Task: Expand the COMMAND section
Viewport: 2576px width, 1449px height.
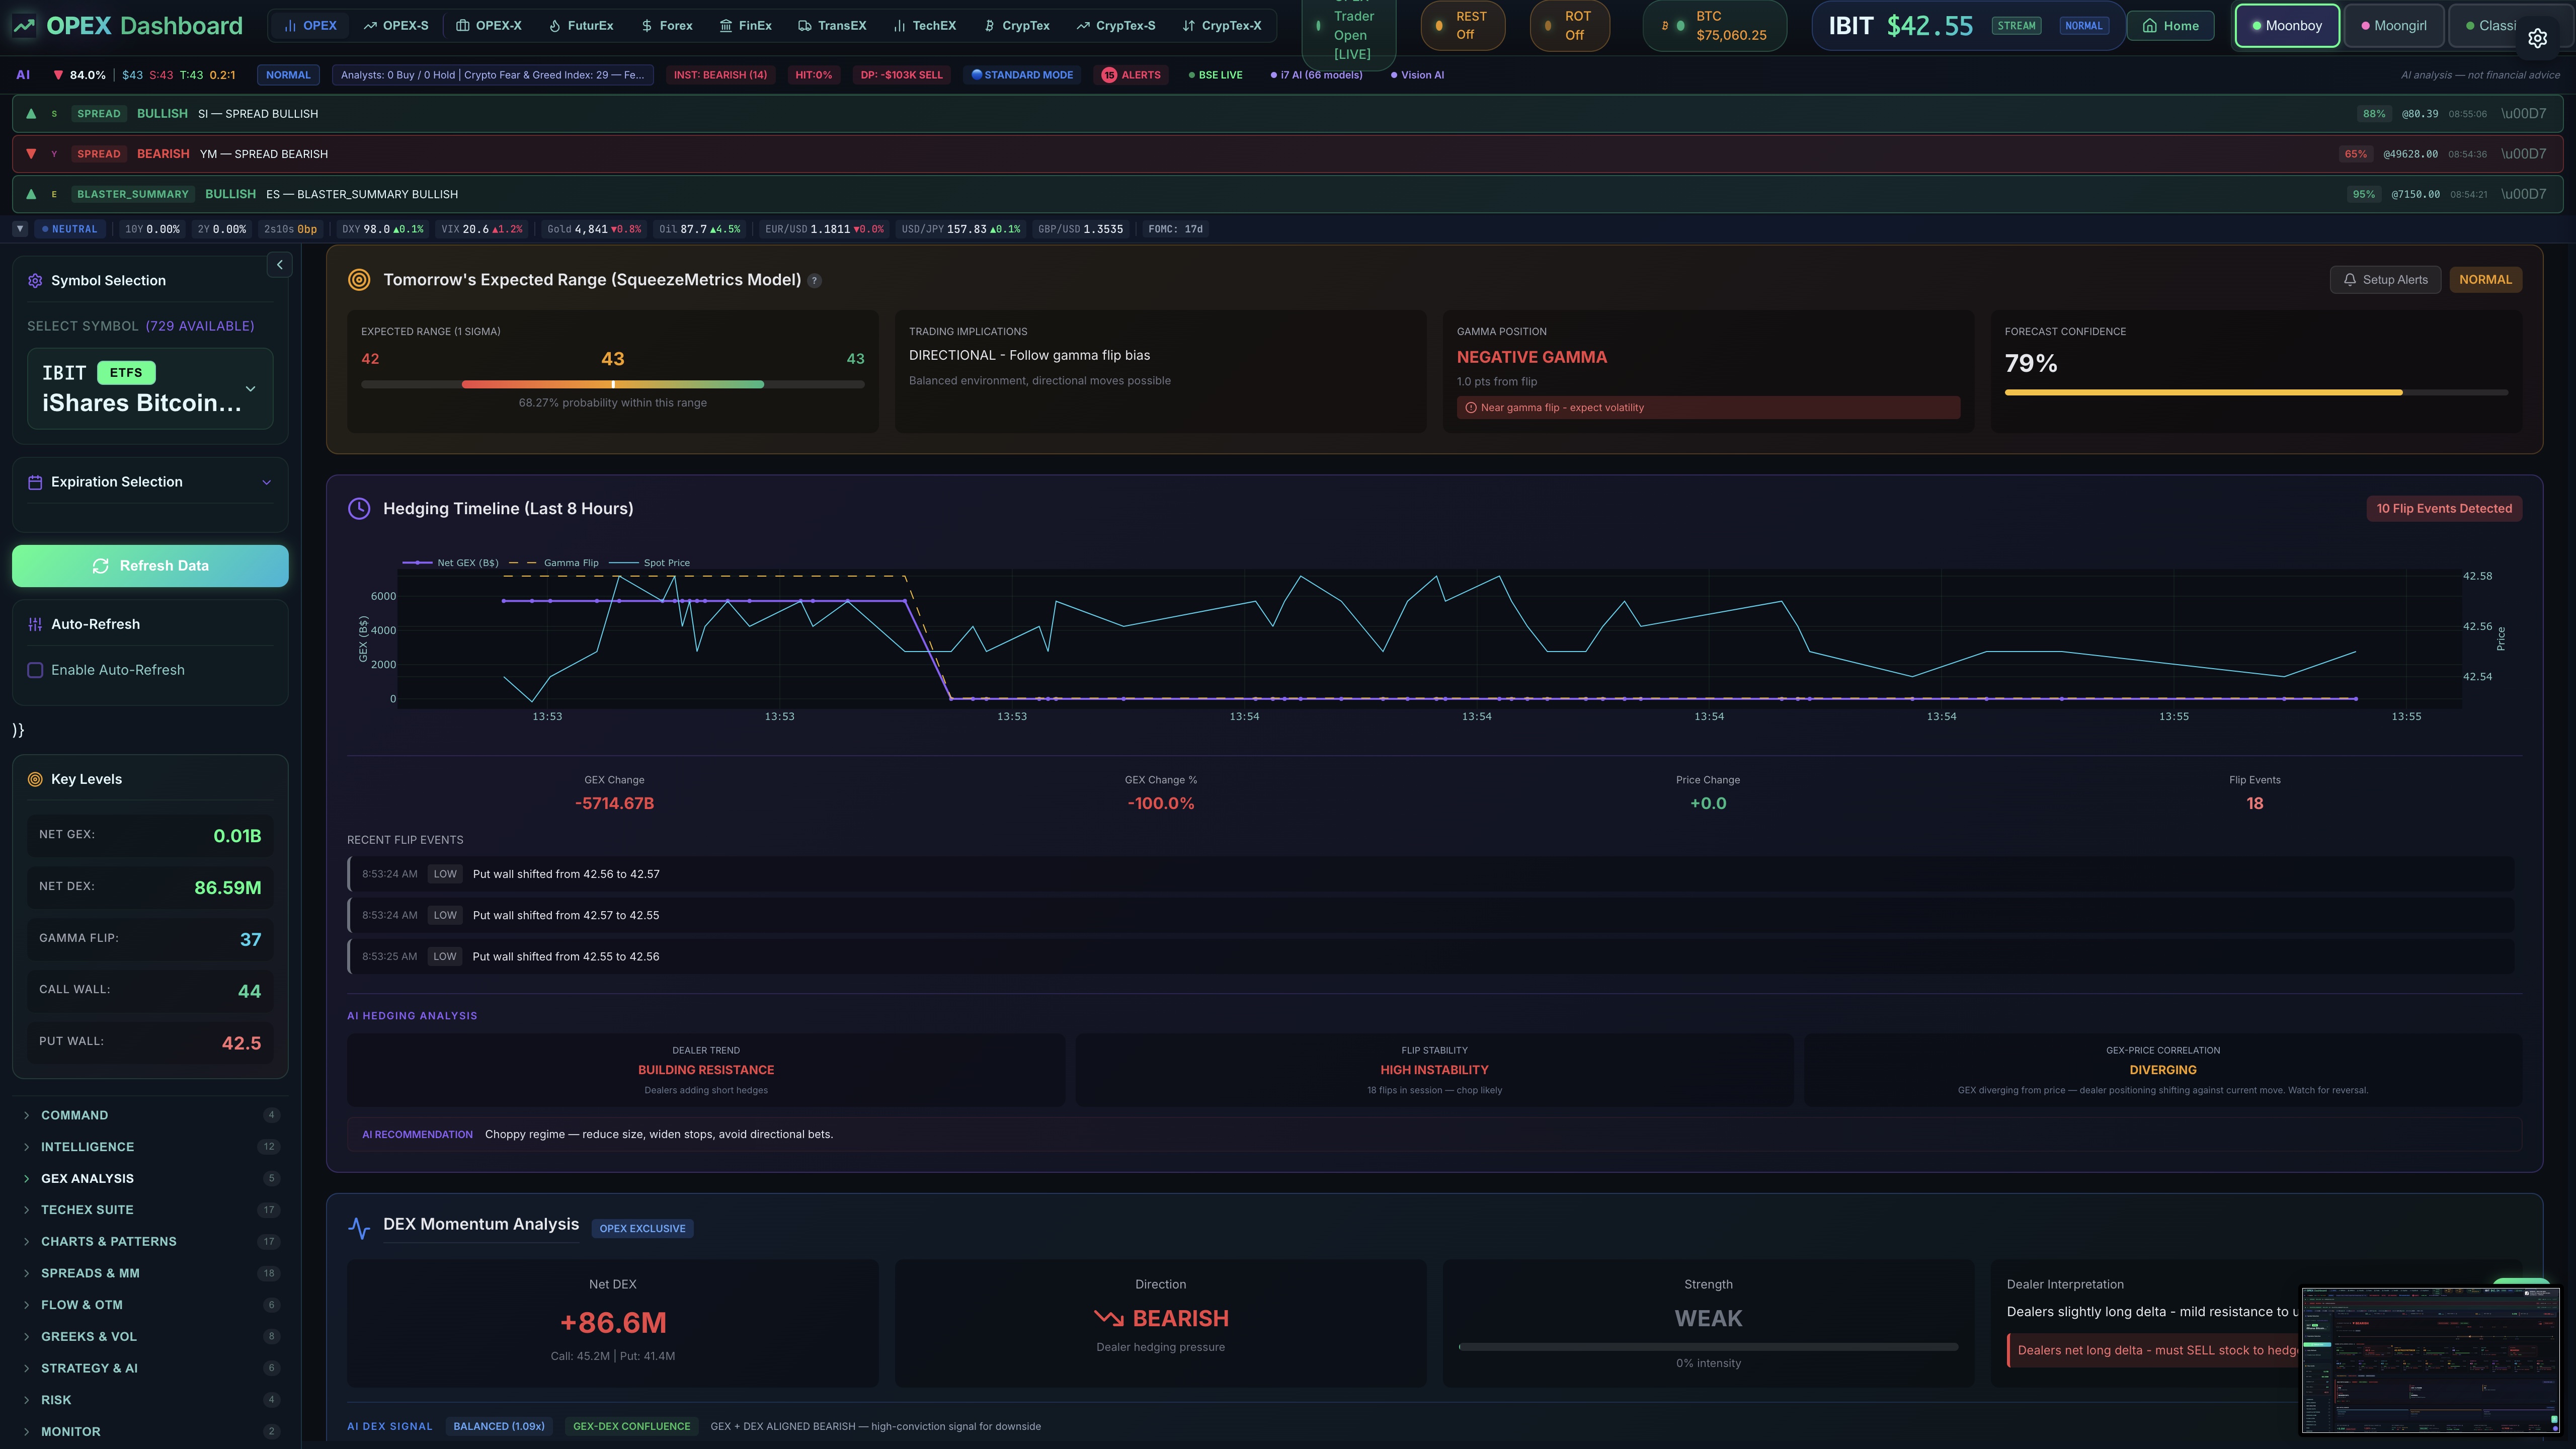Action: point(150,1115)
